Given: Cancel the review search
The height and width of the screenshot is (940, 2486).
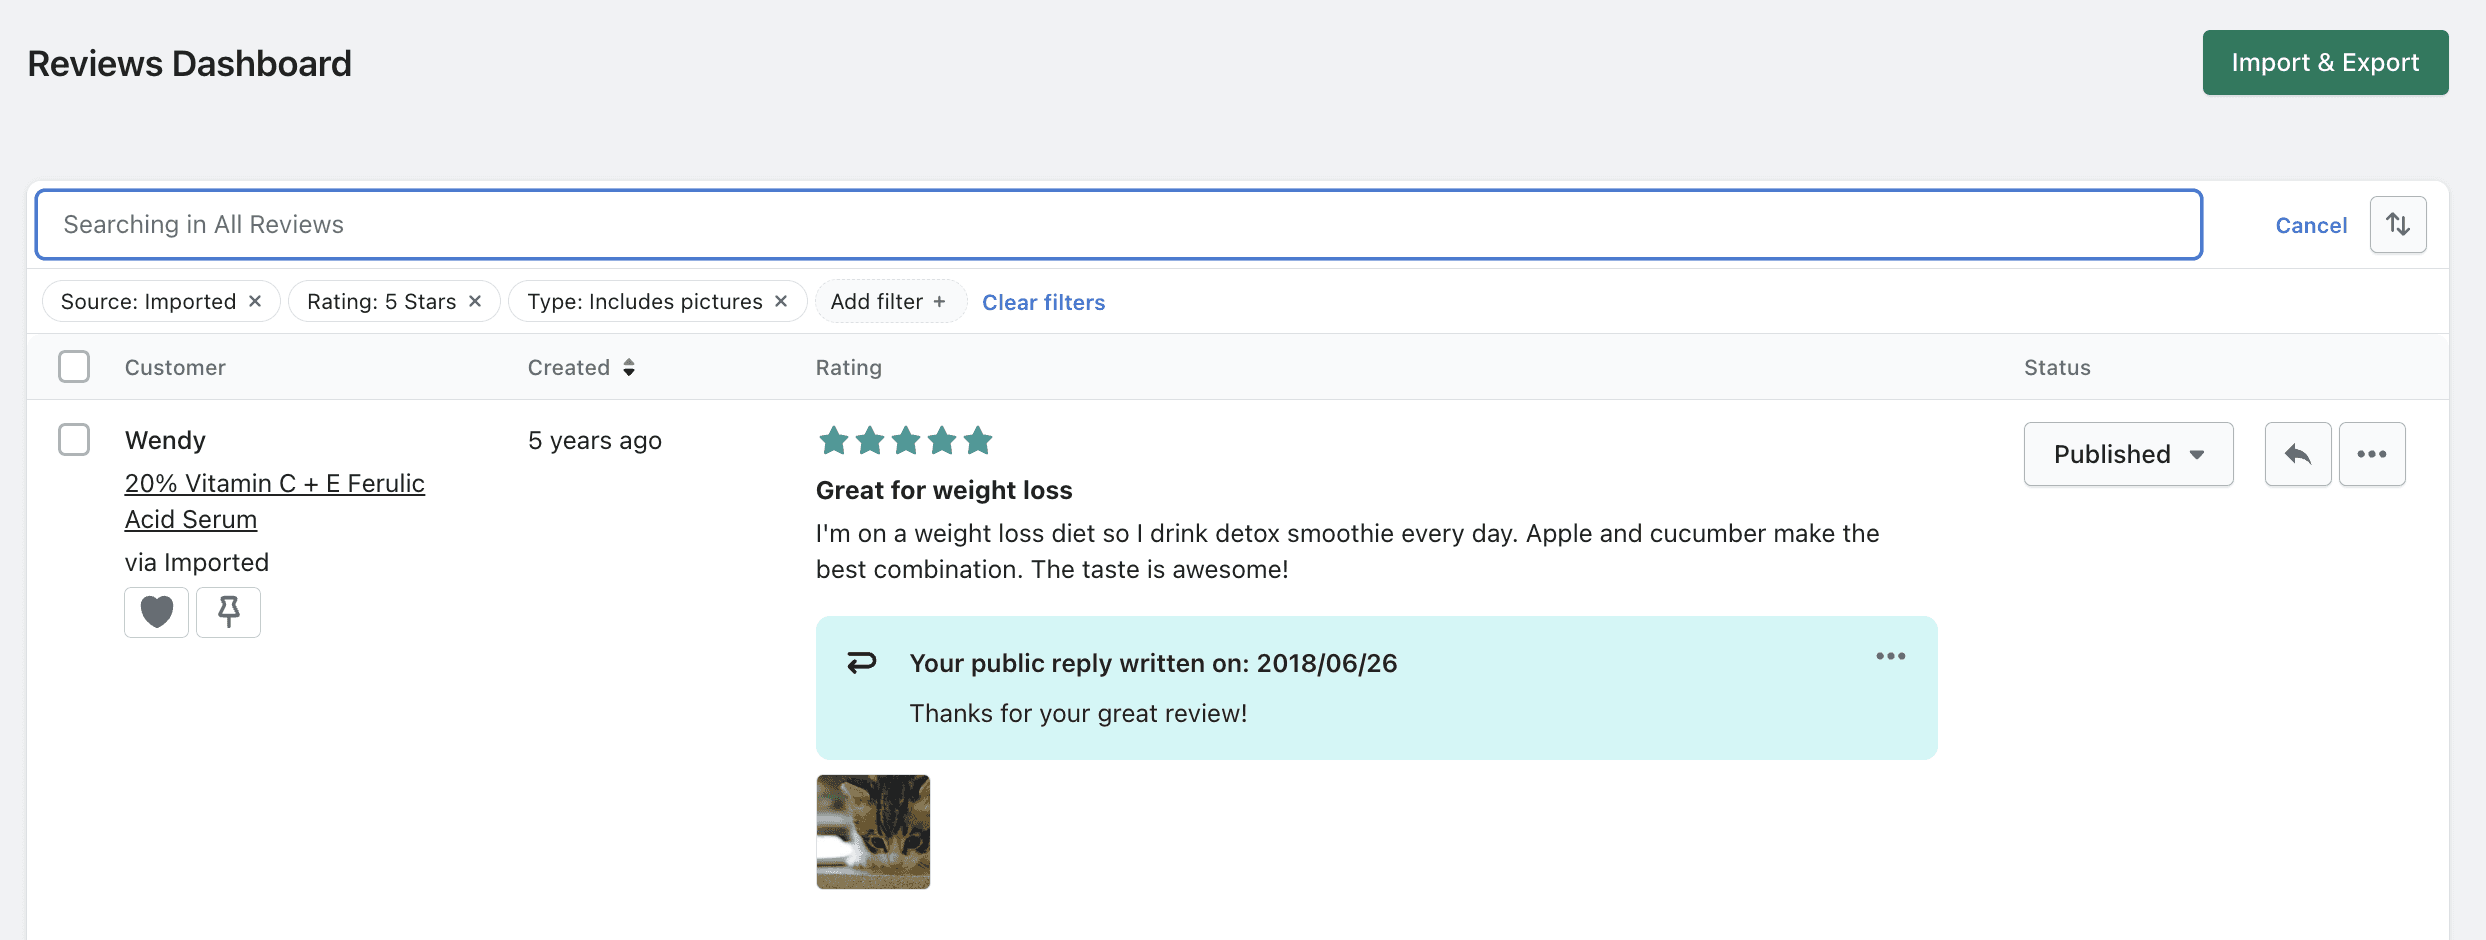Looking at the screenshot, I should pos(2310,225).
